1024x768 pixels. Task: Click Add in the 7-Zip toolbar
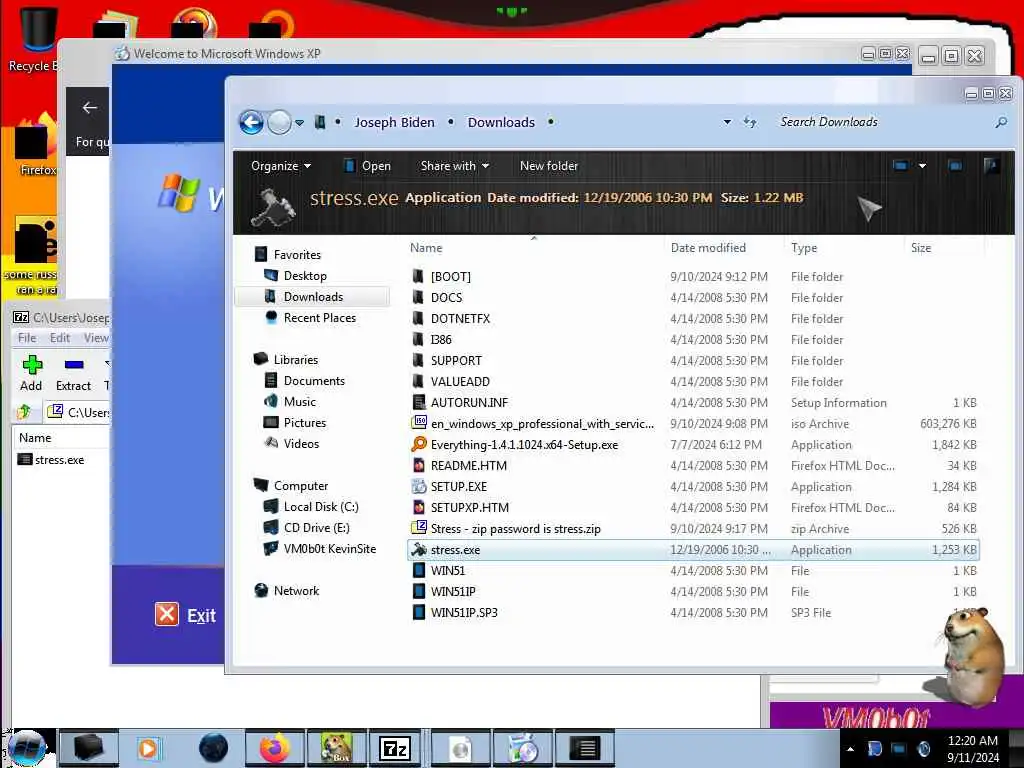(x=31, y=374)
